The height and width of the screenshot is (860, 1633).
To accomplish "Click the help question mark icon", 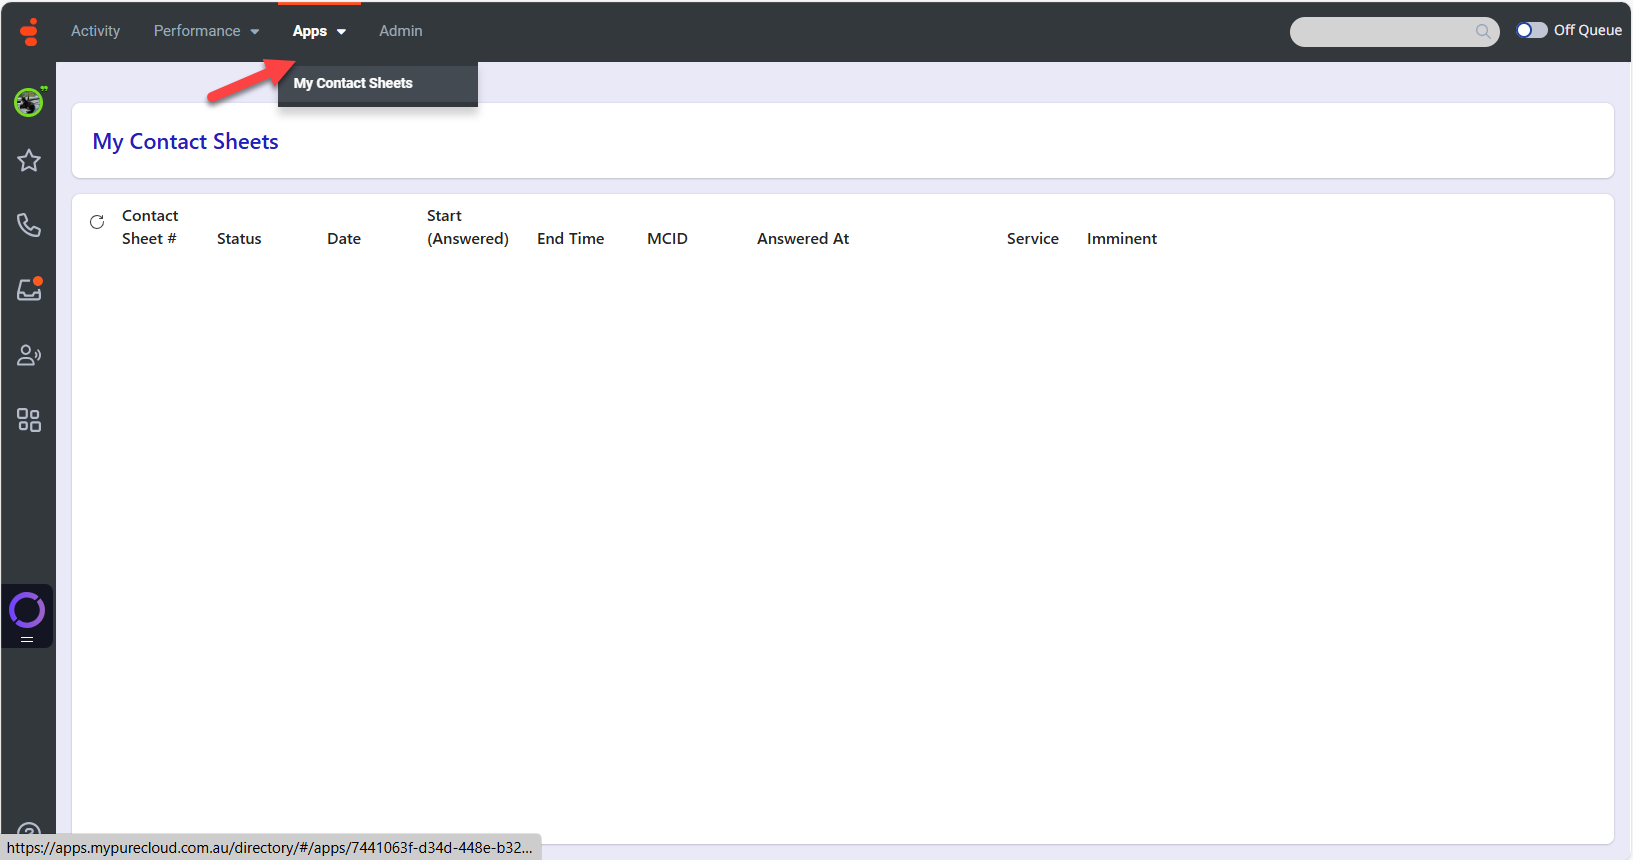I will click(x=29, y=830).
